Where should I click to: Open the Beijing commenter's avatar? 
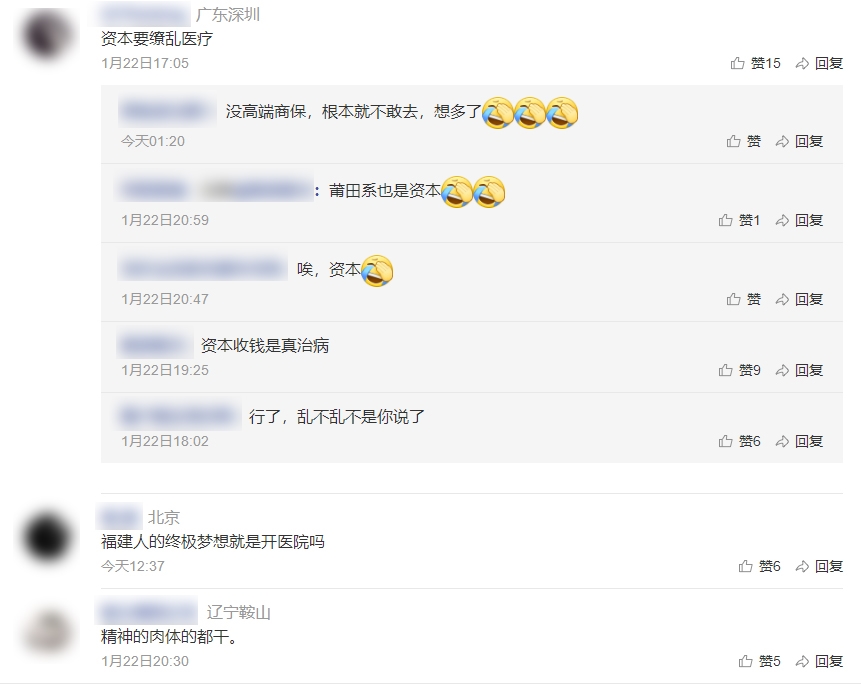47,537
